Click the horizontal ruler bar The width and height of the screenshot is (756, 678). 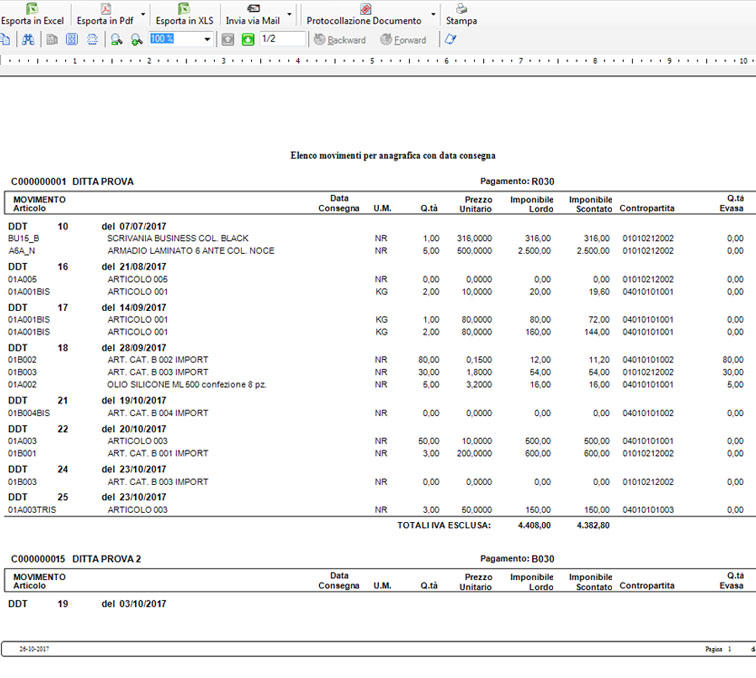(378, 61)
